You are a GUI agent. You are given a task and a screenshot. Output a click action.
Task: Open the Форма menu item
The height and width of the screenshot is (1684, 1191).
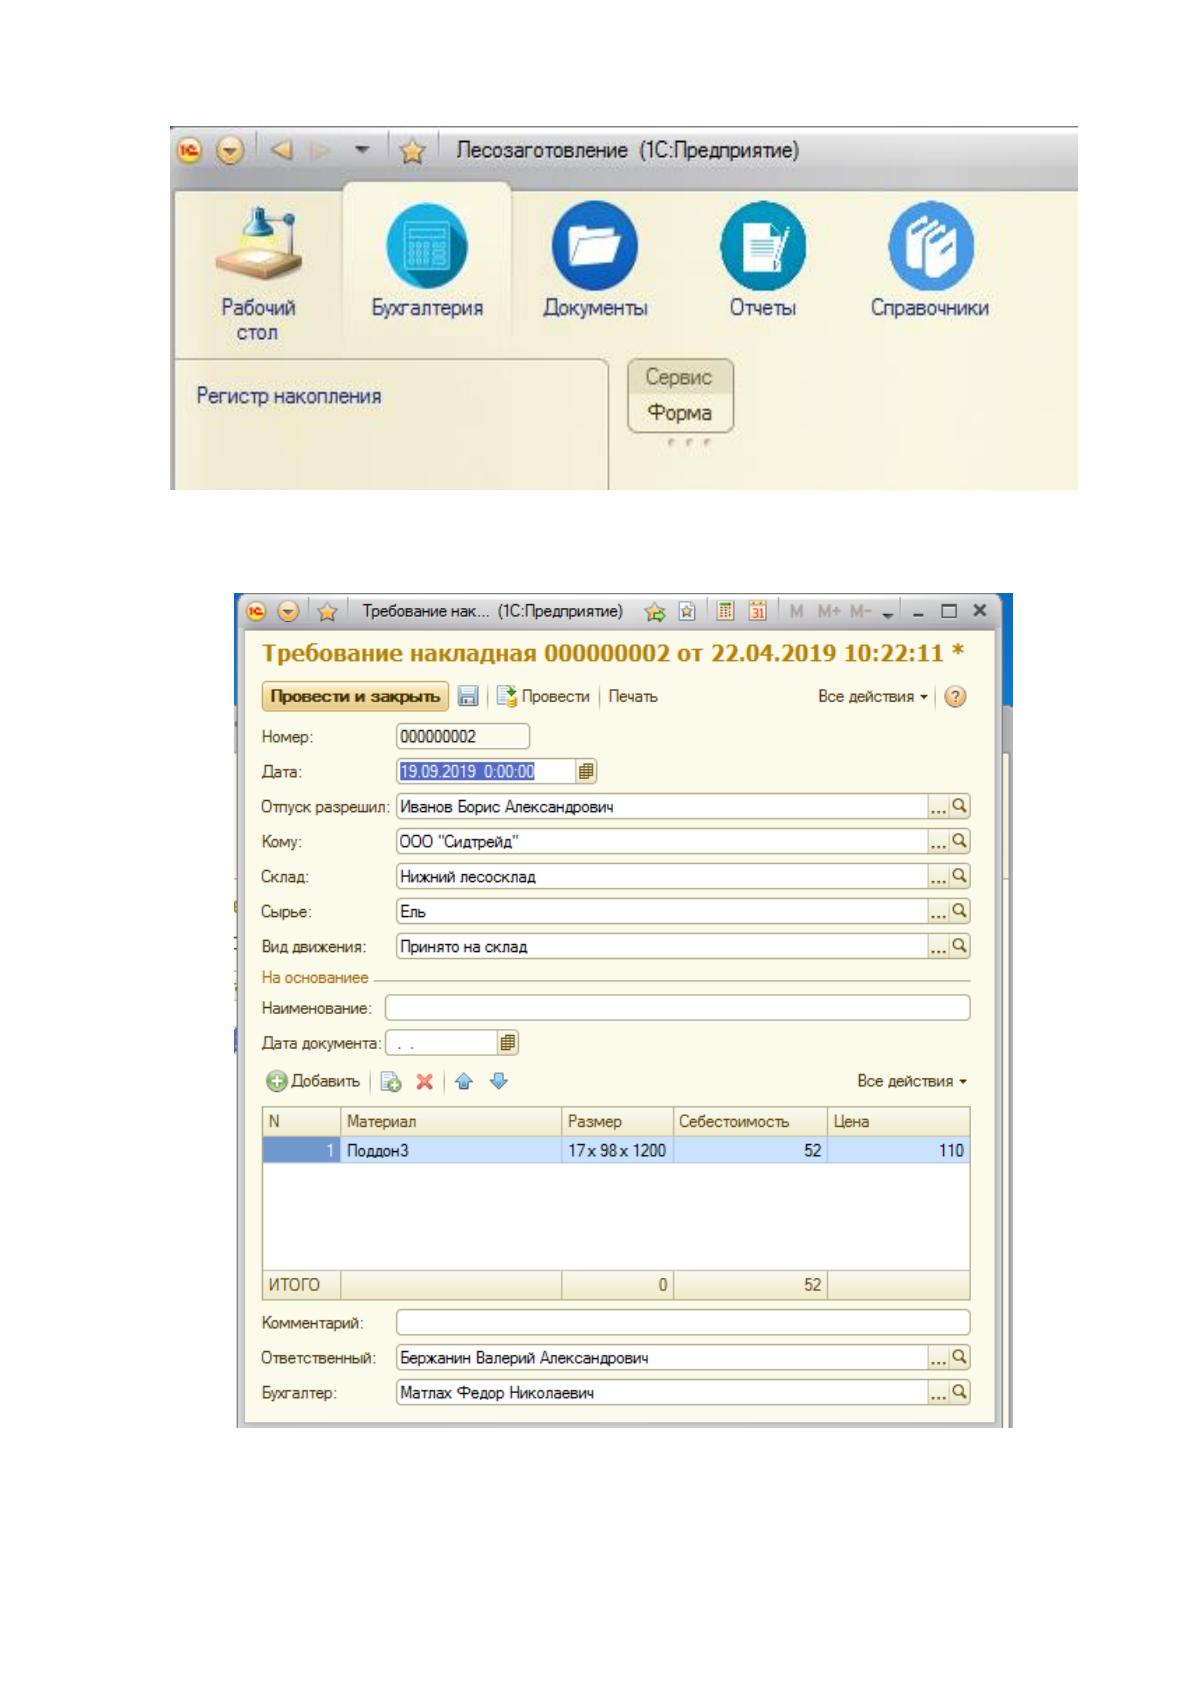click(680, 413)
